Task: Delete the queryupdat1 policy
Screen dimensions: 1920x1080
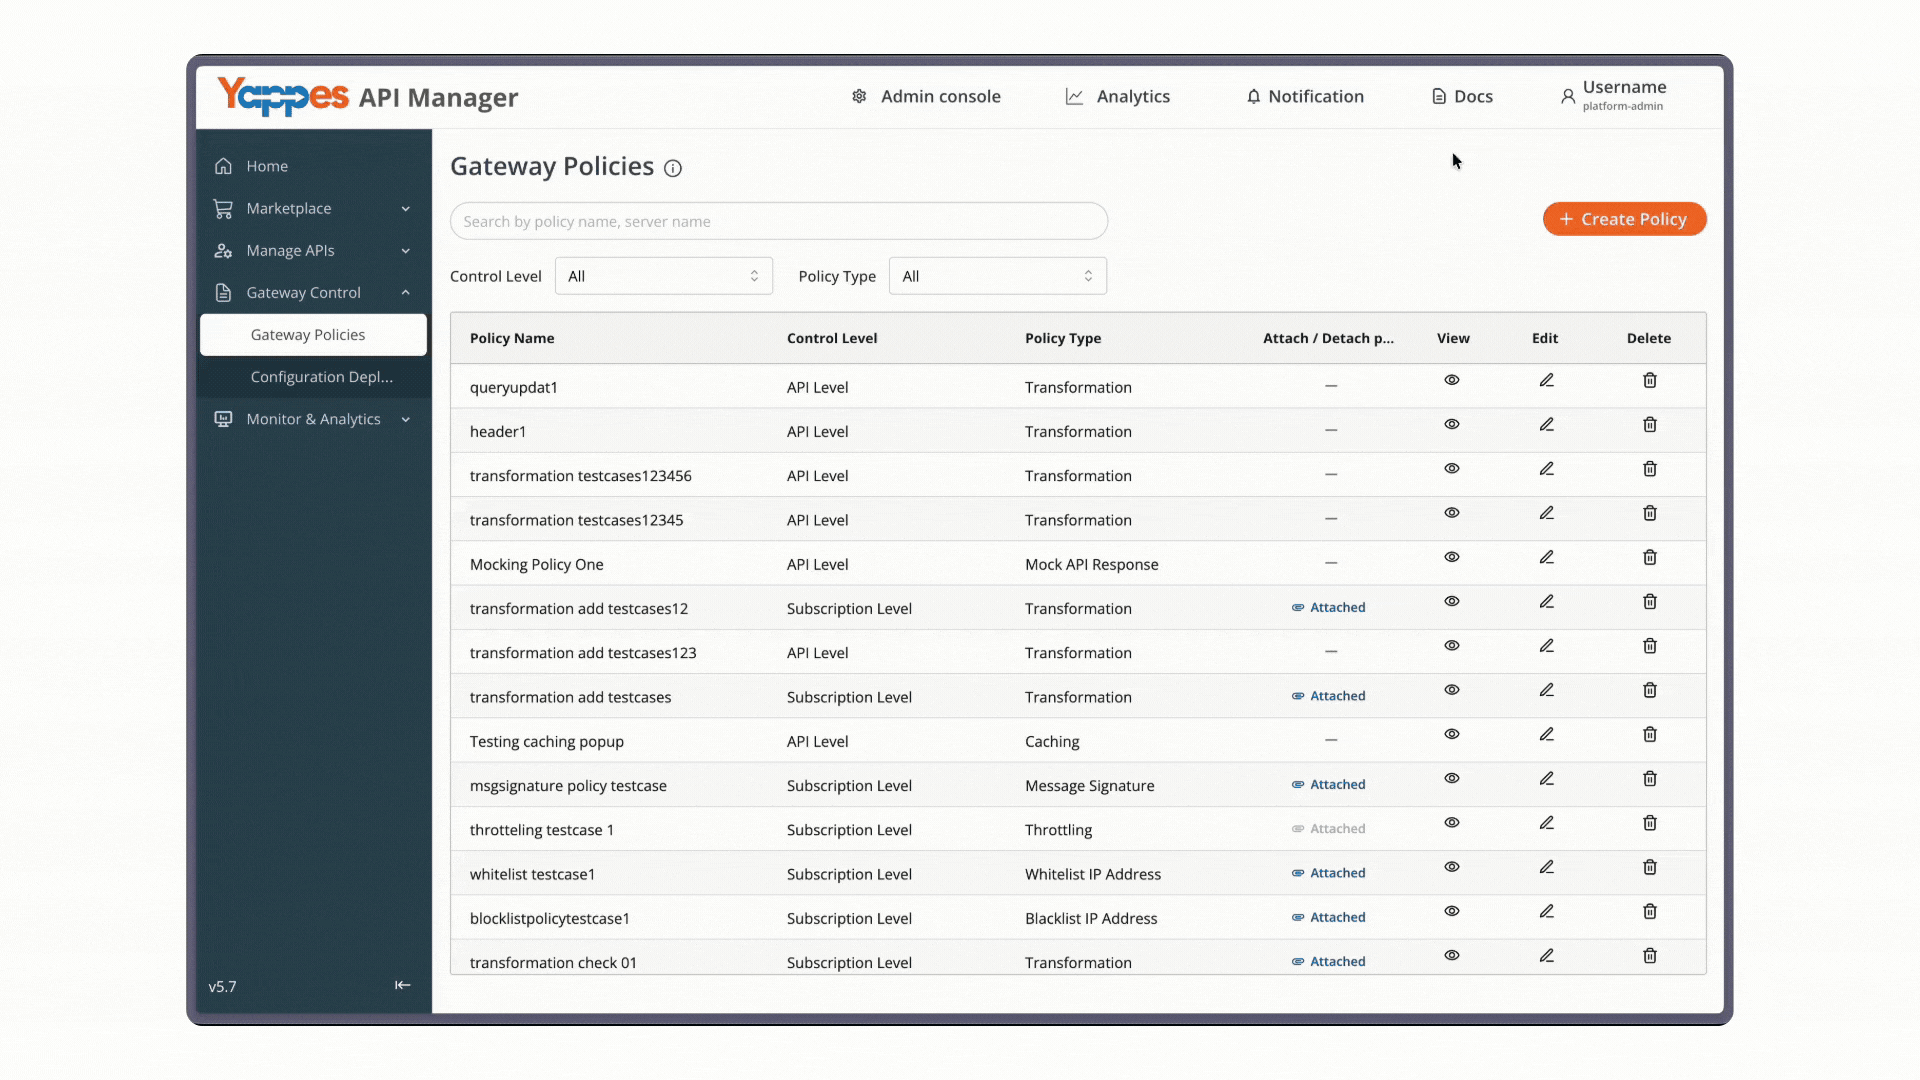Action: point(1650,380)
